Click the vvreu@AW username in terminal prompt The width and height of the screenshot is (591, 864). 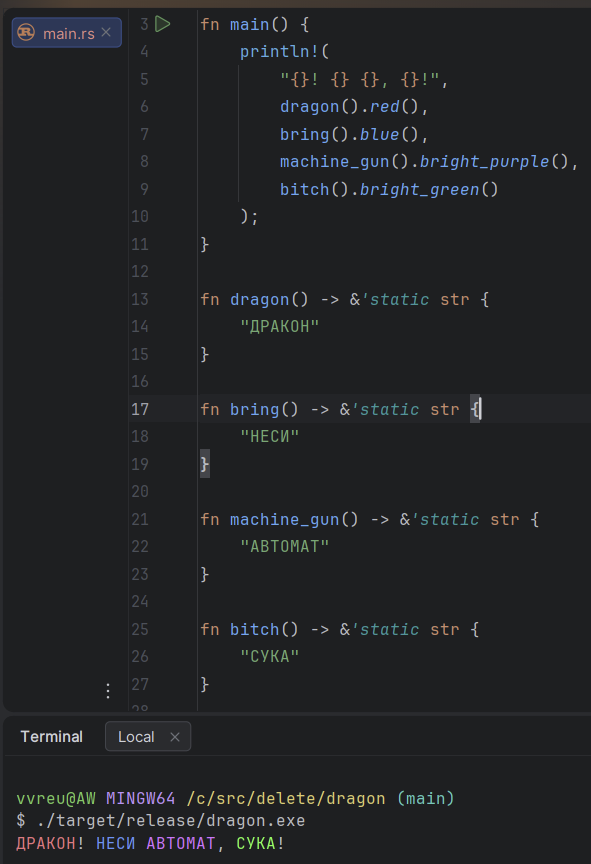tap(56, 798)
